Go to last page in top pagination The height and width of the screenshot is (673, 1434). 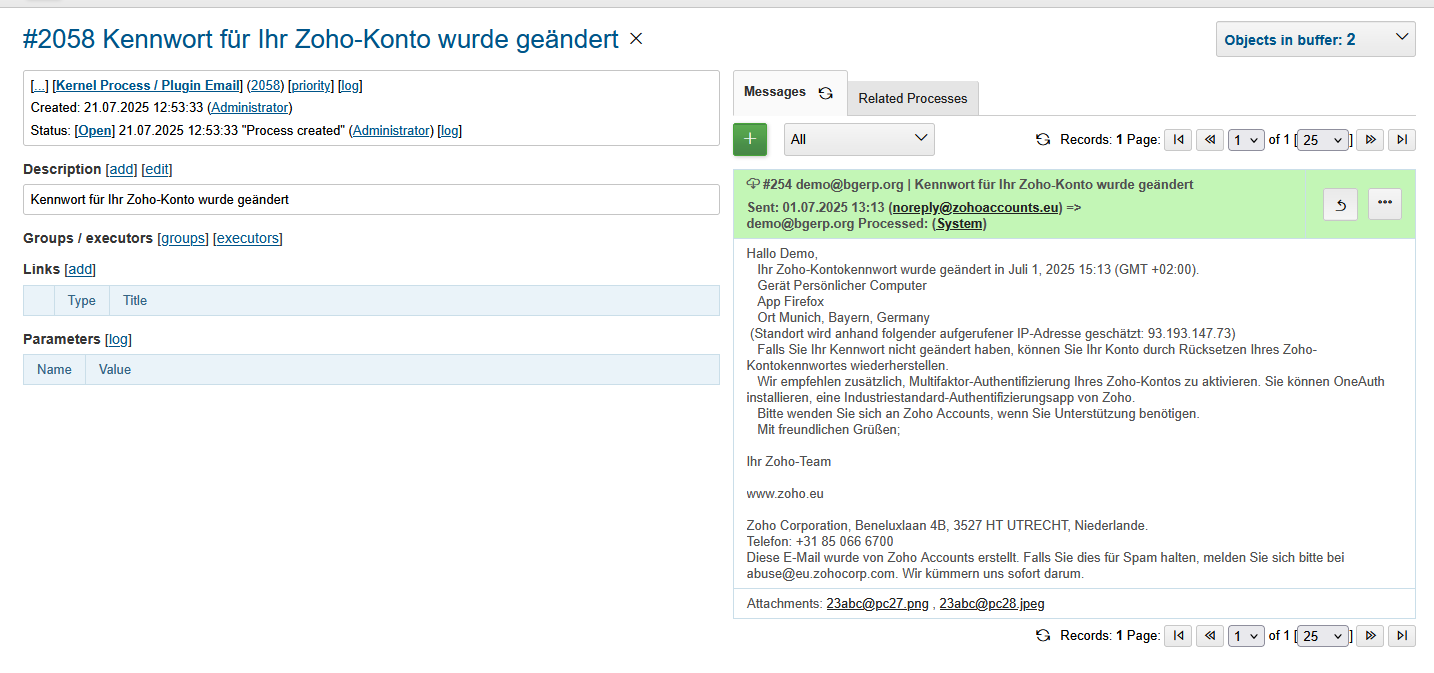(1402, 140)
